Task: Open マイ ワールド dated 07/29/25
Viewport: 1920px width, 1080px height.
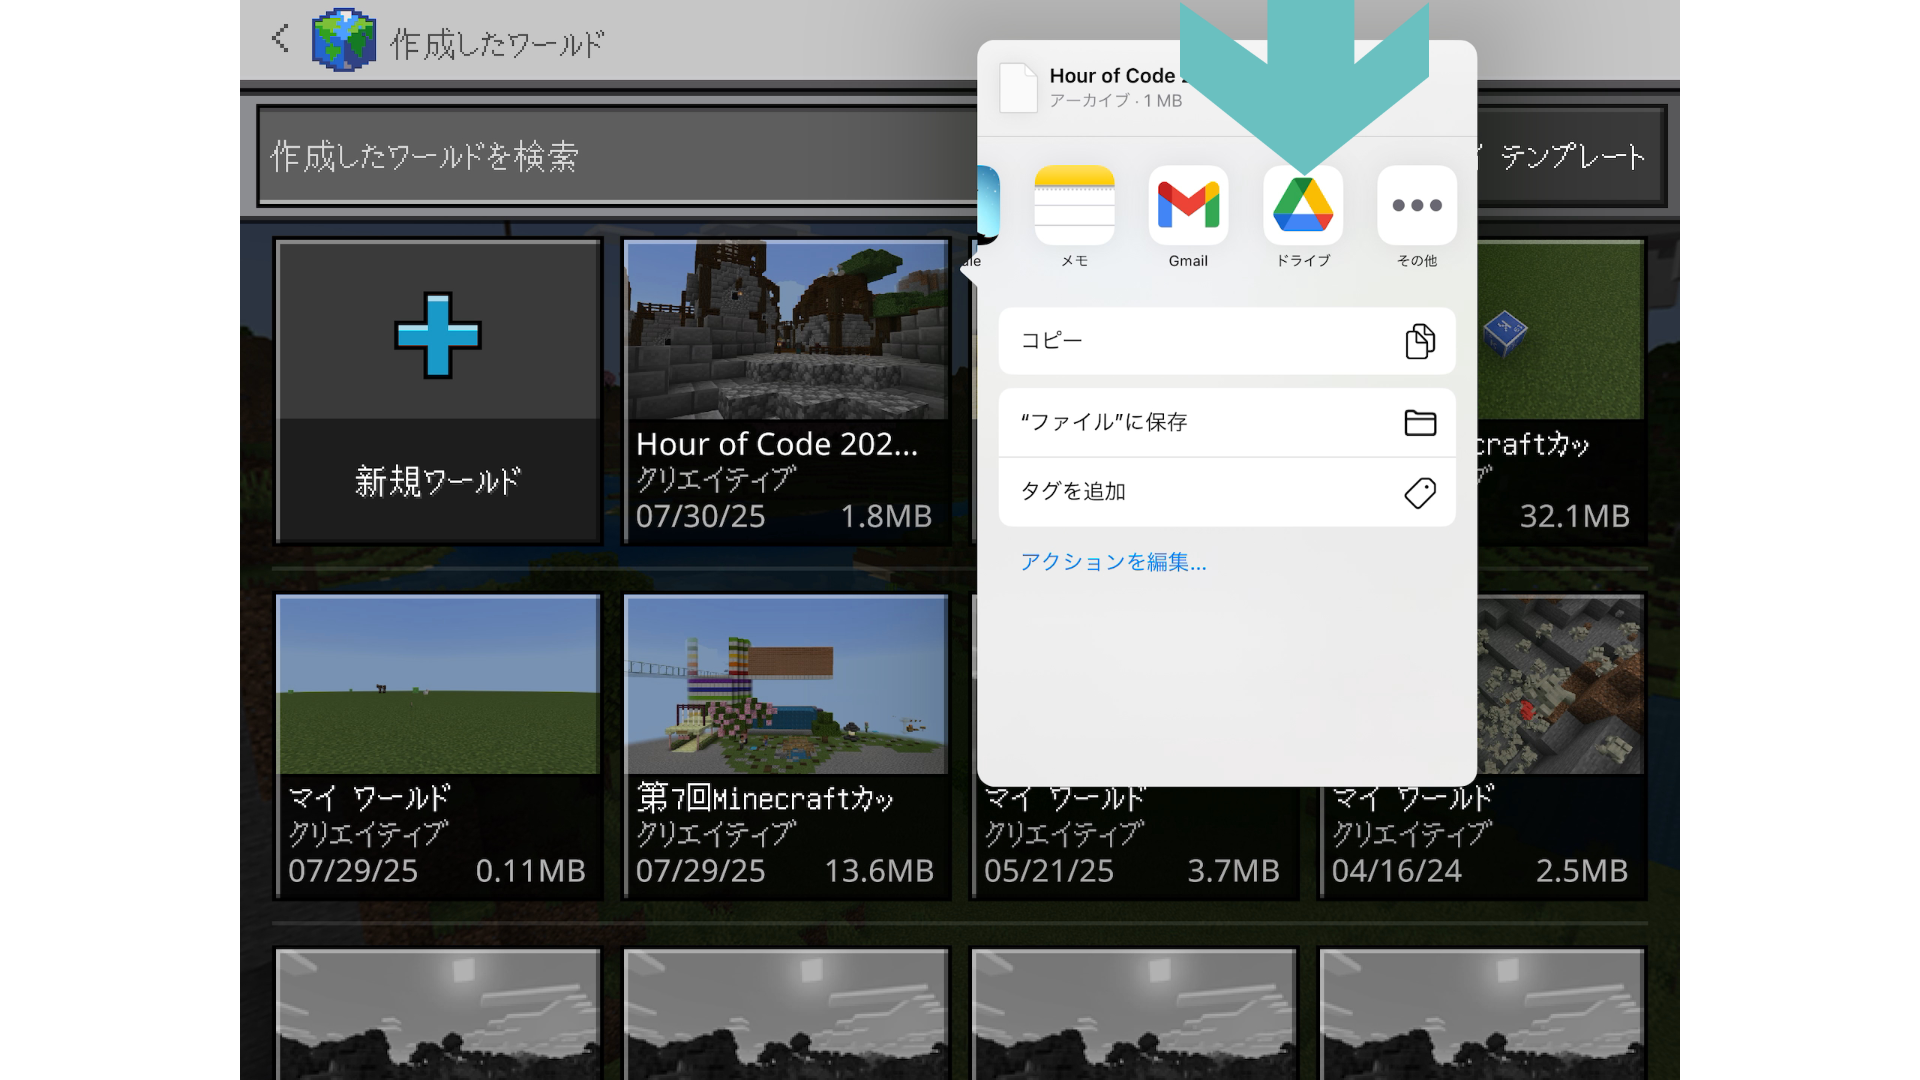Action: (x=438, y=745)
